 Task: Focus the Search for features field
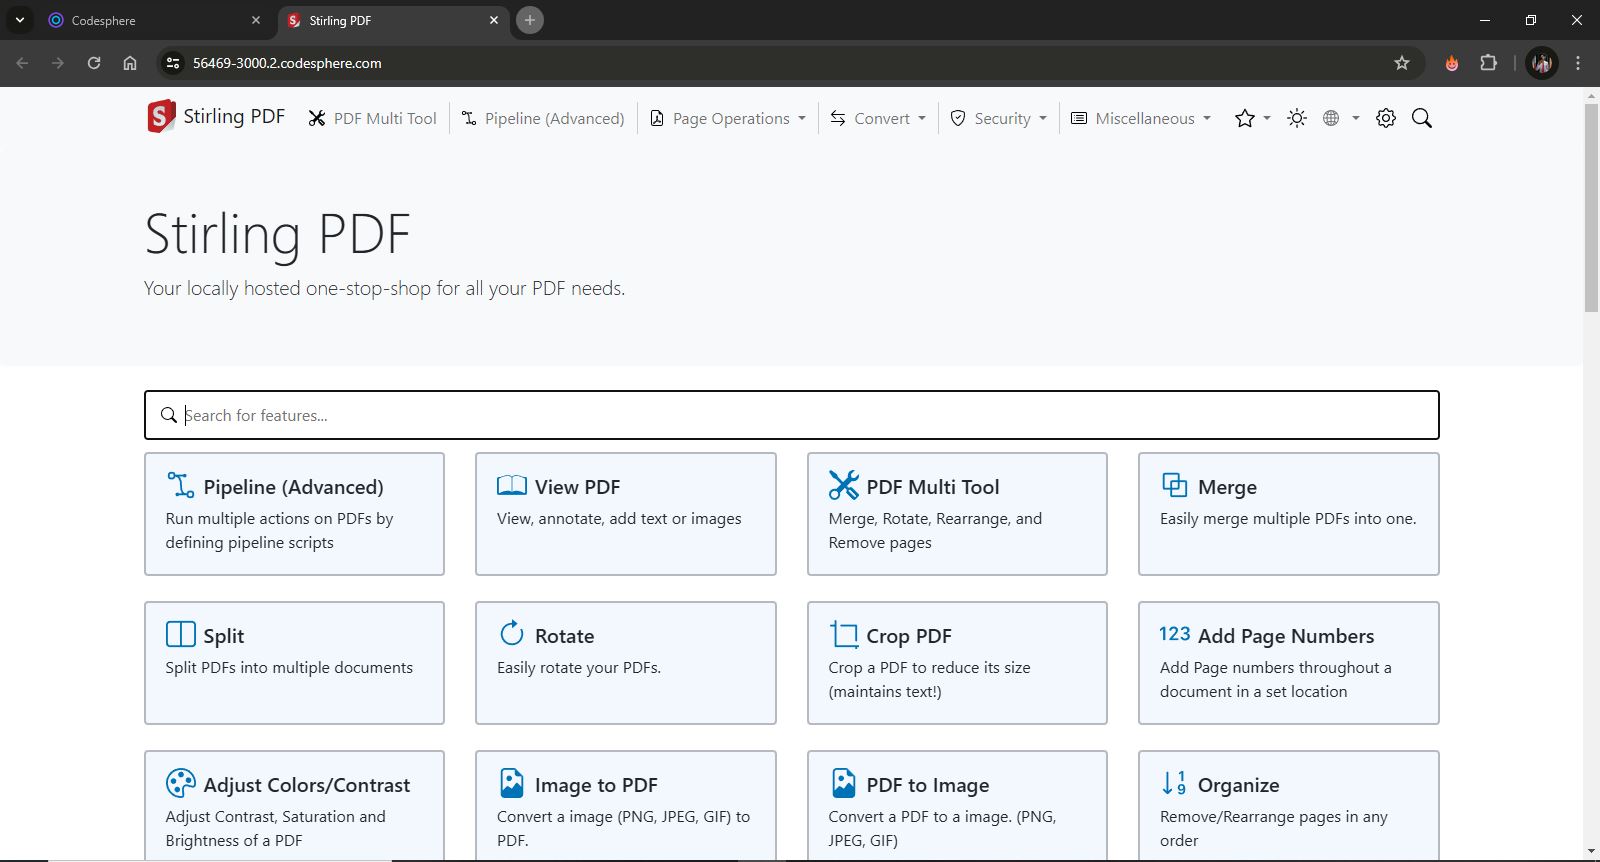[792, 415]
